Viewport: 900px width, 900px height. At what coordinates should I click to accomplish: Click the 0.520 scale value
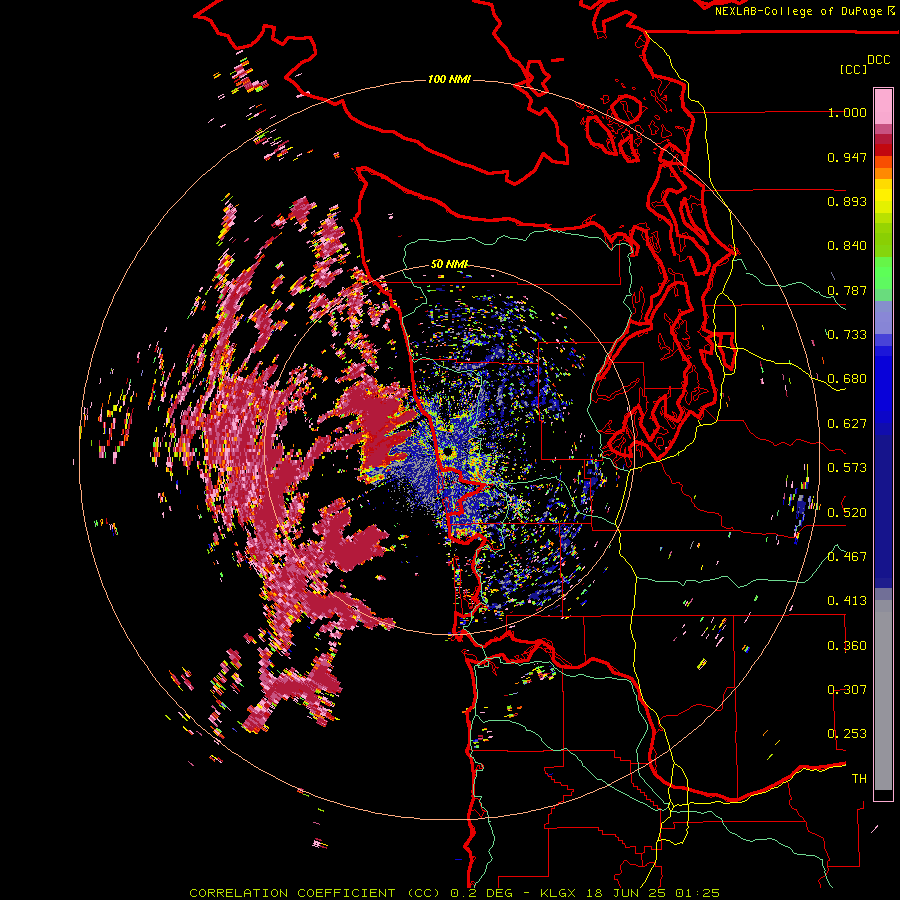click(x=847, y=513)
